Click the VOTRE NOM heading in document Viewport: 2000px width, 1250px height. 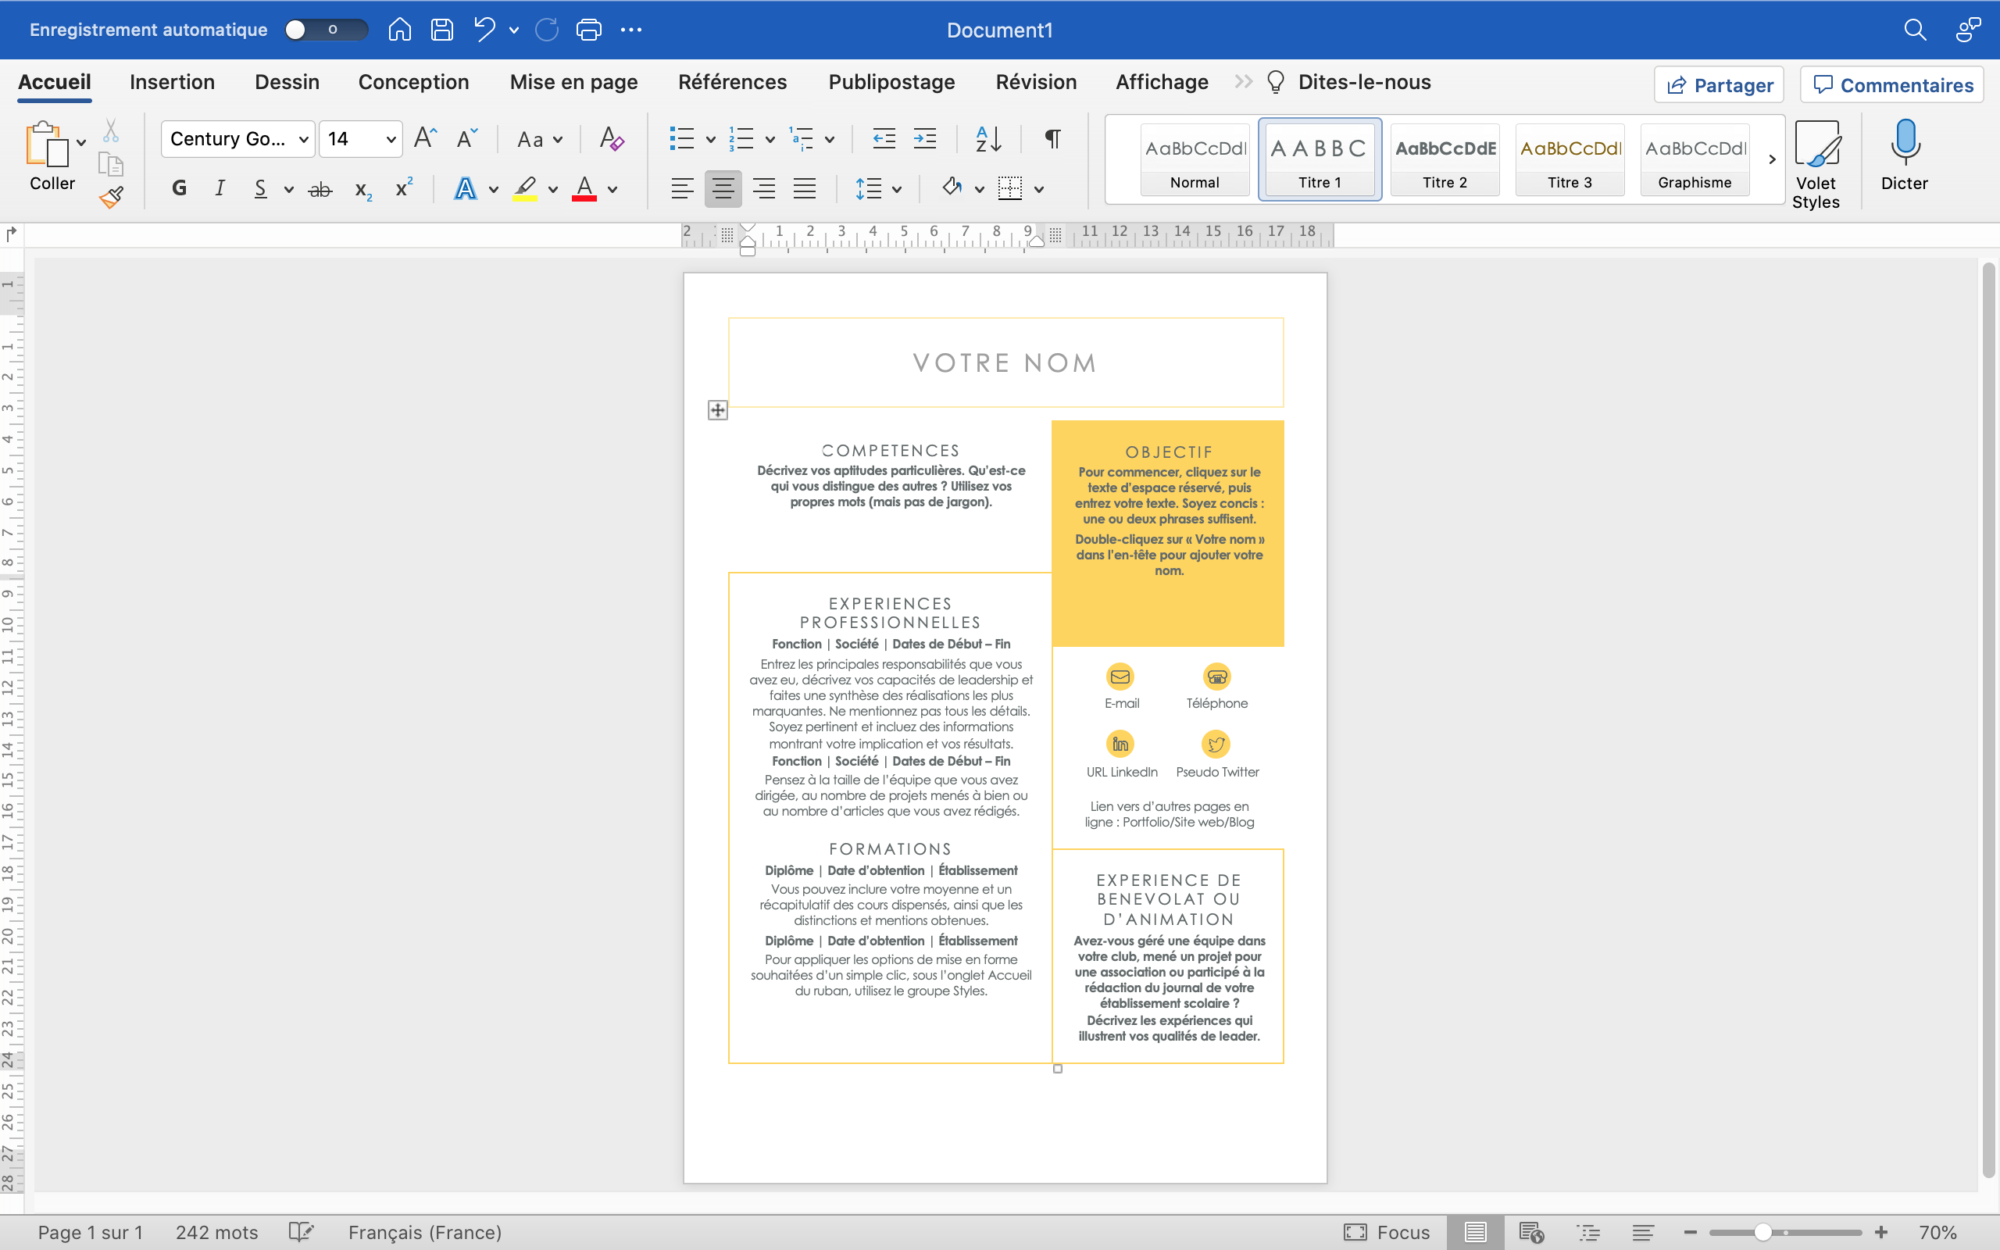click(x=1005, y=363)
